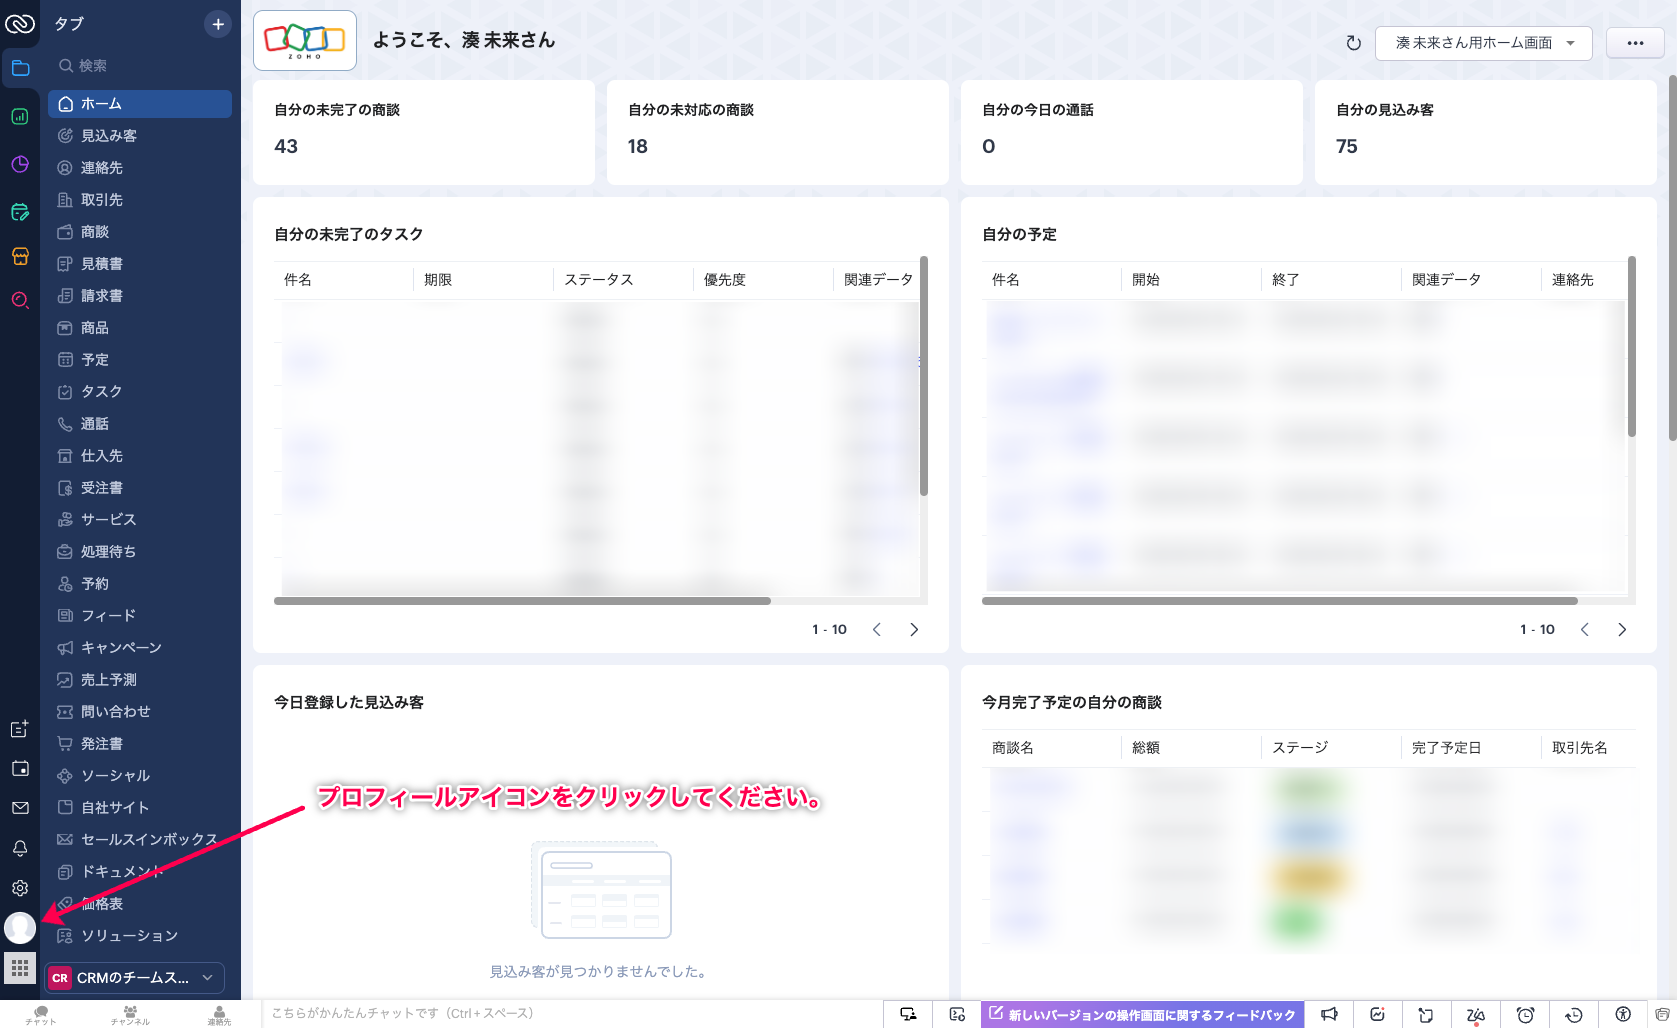The height and width of the screenshot is (1028, 1677).
Task: Expand the CRMのチームス team space selector
Action: tap(135, 978)
